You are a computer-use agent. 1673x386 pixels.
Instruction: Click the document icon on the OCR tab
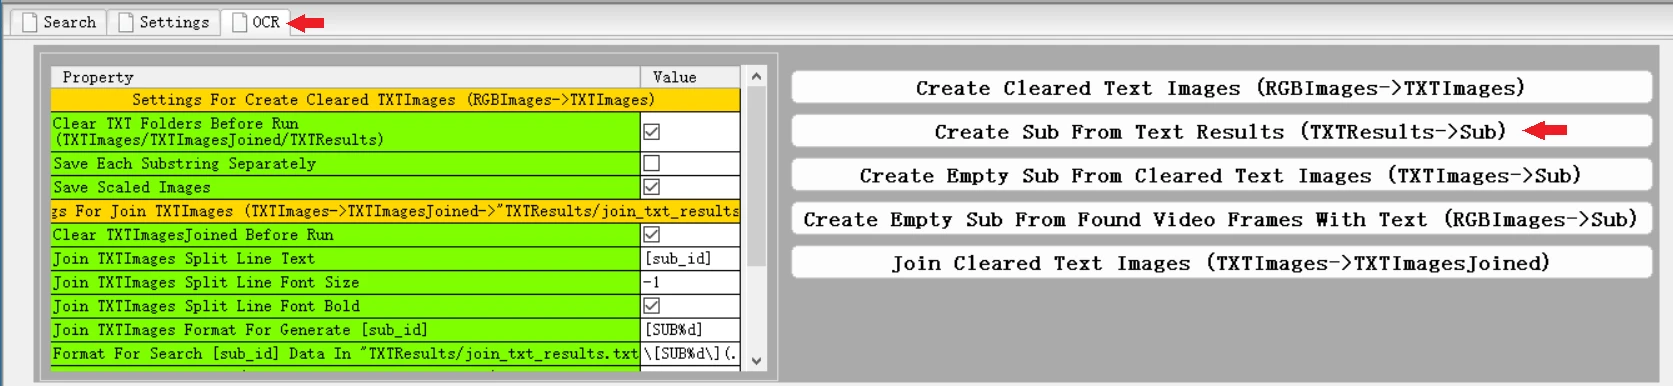coord(240,22)
